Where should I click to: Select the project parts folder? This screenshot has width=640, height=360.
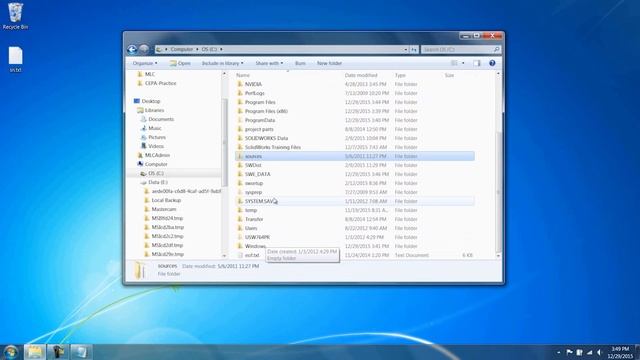click(259, 129)
